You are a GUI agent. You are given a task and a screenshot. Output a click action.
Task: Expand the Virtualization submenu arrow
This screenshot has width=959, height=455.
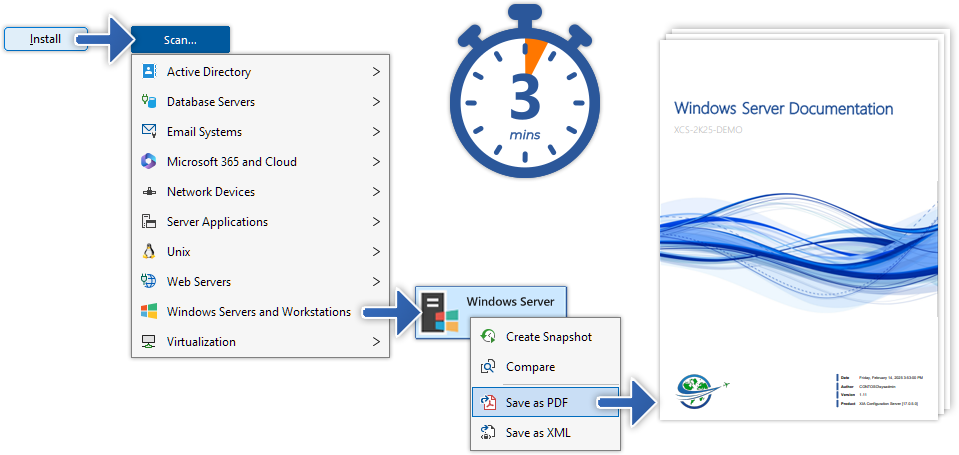(376, 341)
